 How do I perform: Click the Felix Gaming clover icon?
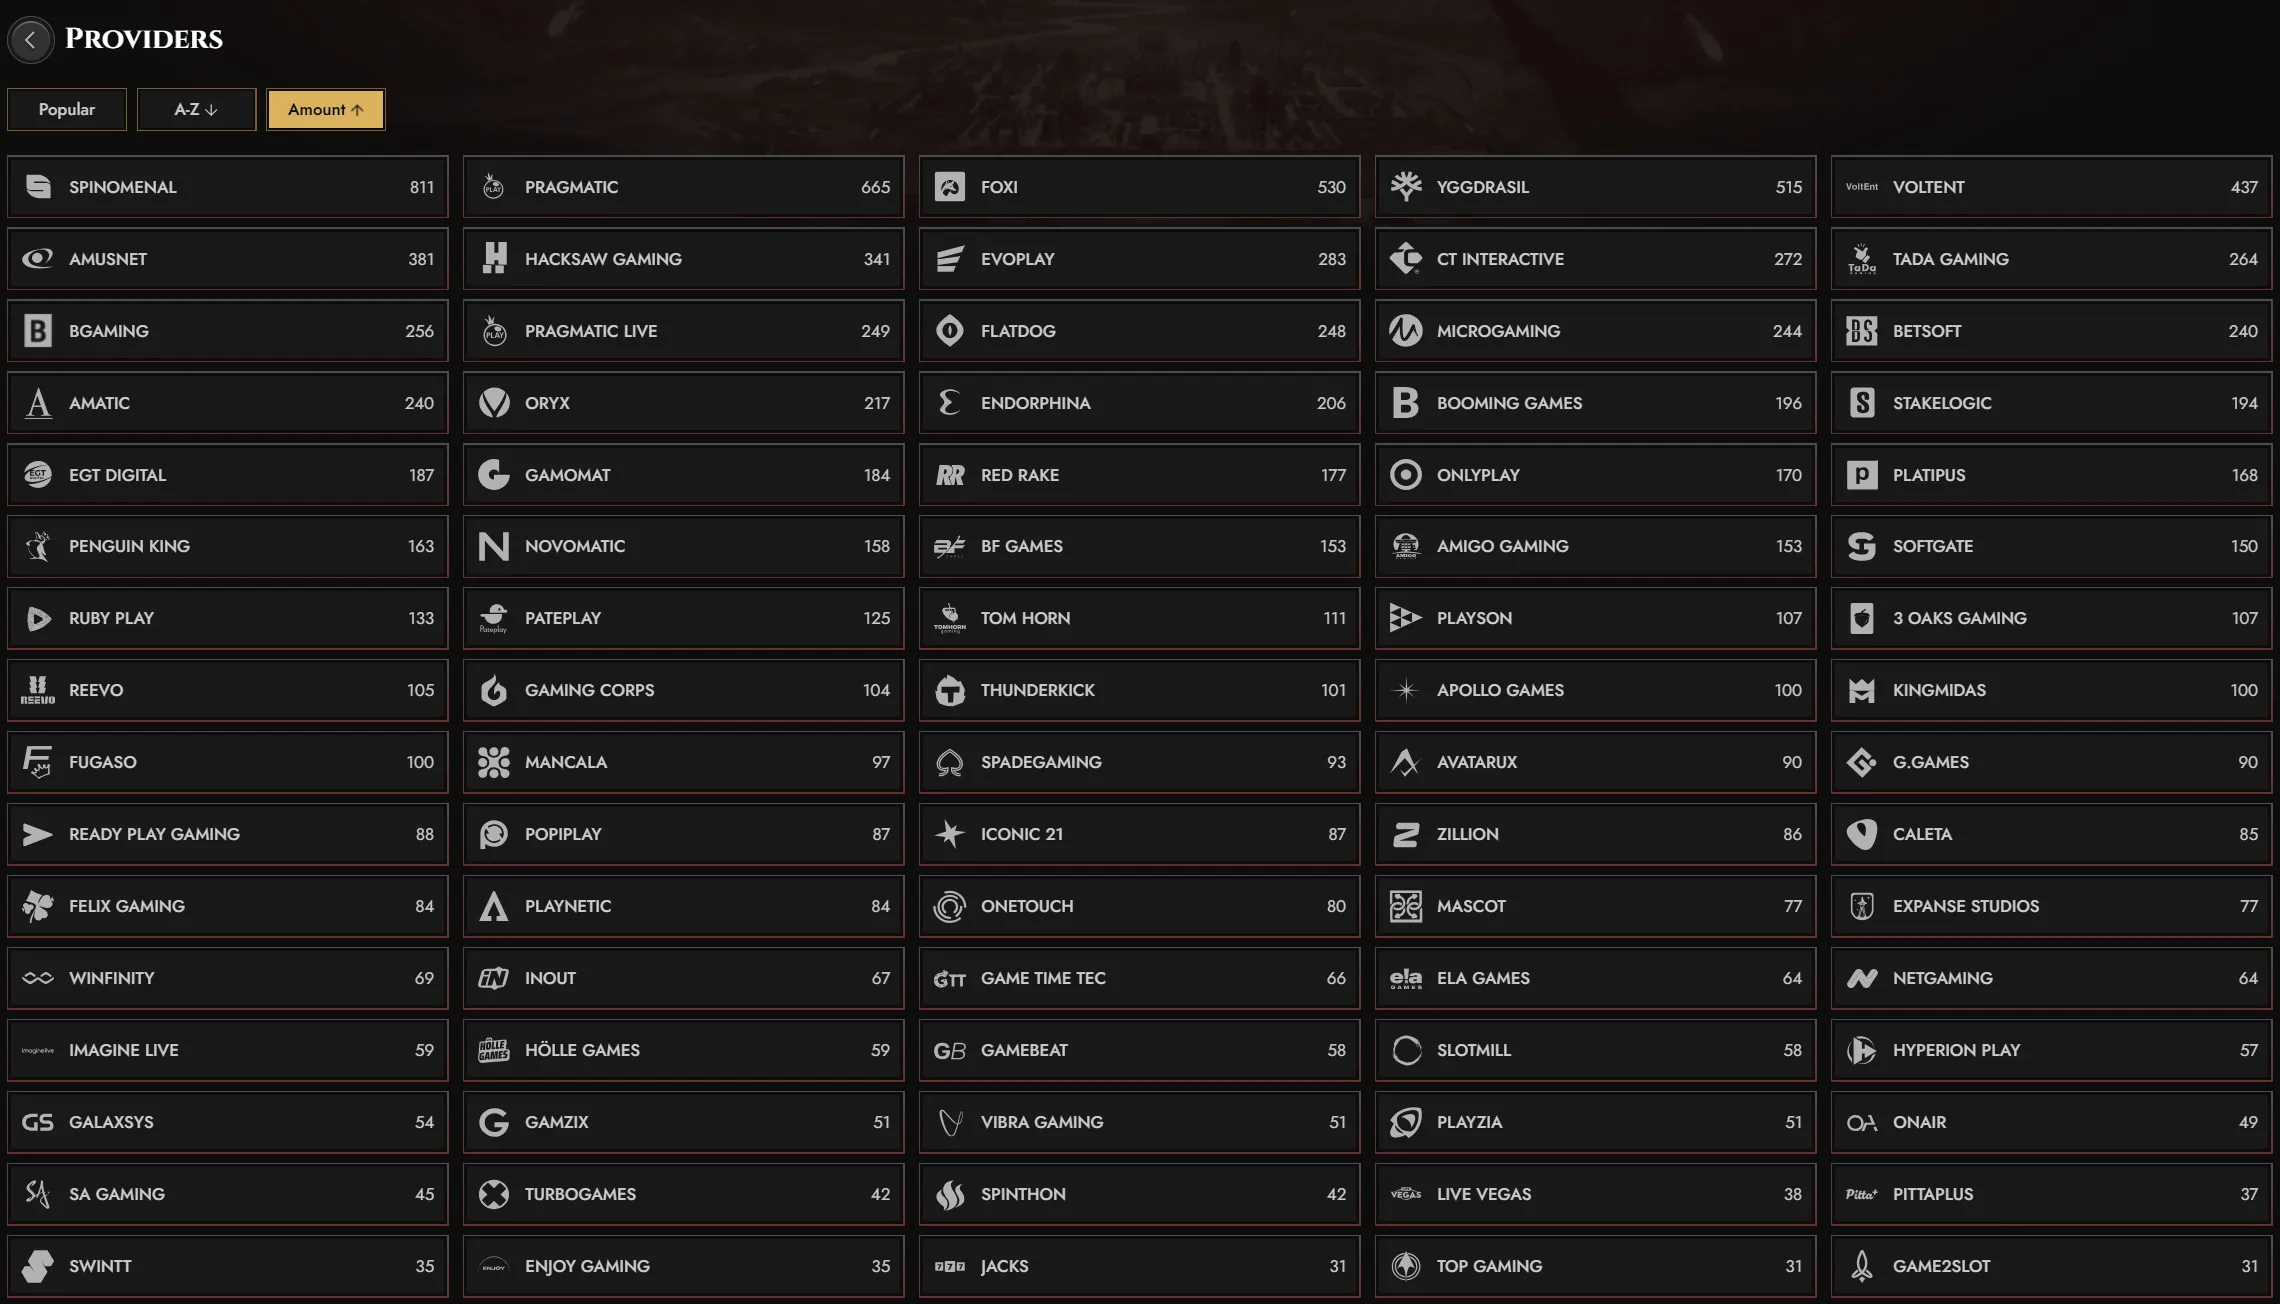click(x=38, y=906)
